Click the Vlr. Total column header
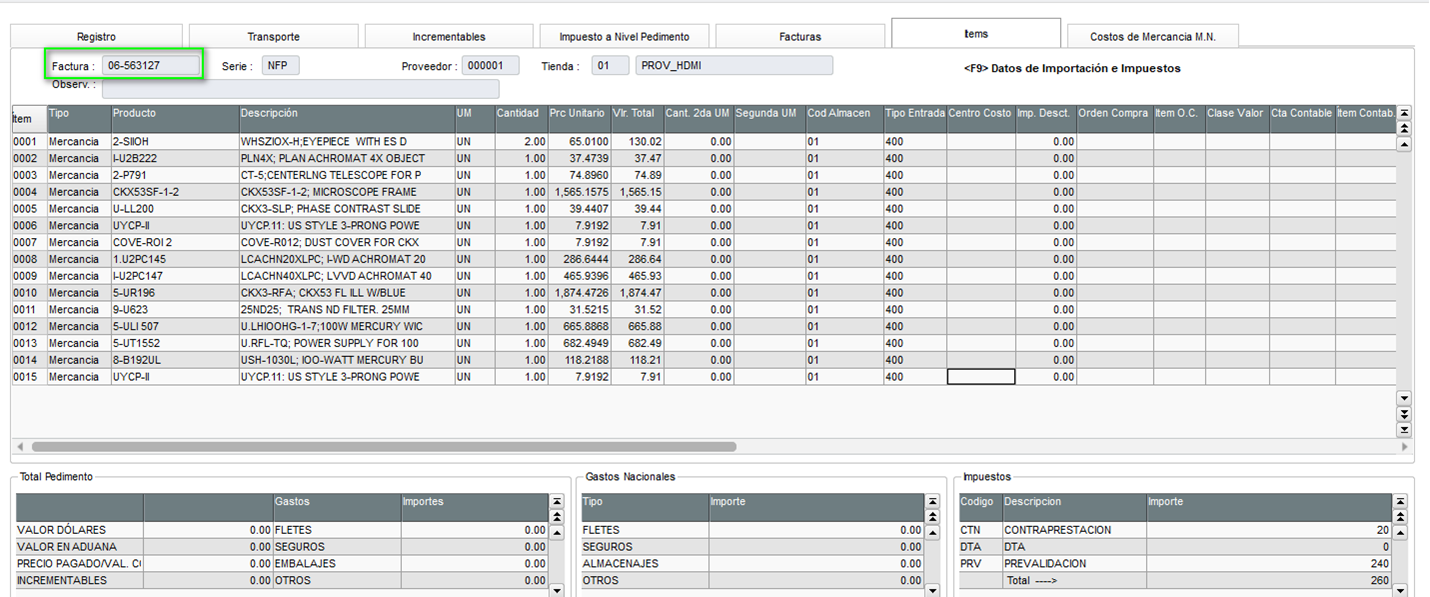The width and height of the screenshot is (1430, 597). pos(637,118)
